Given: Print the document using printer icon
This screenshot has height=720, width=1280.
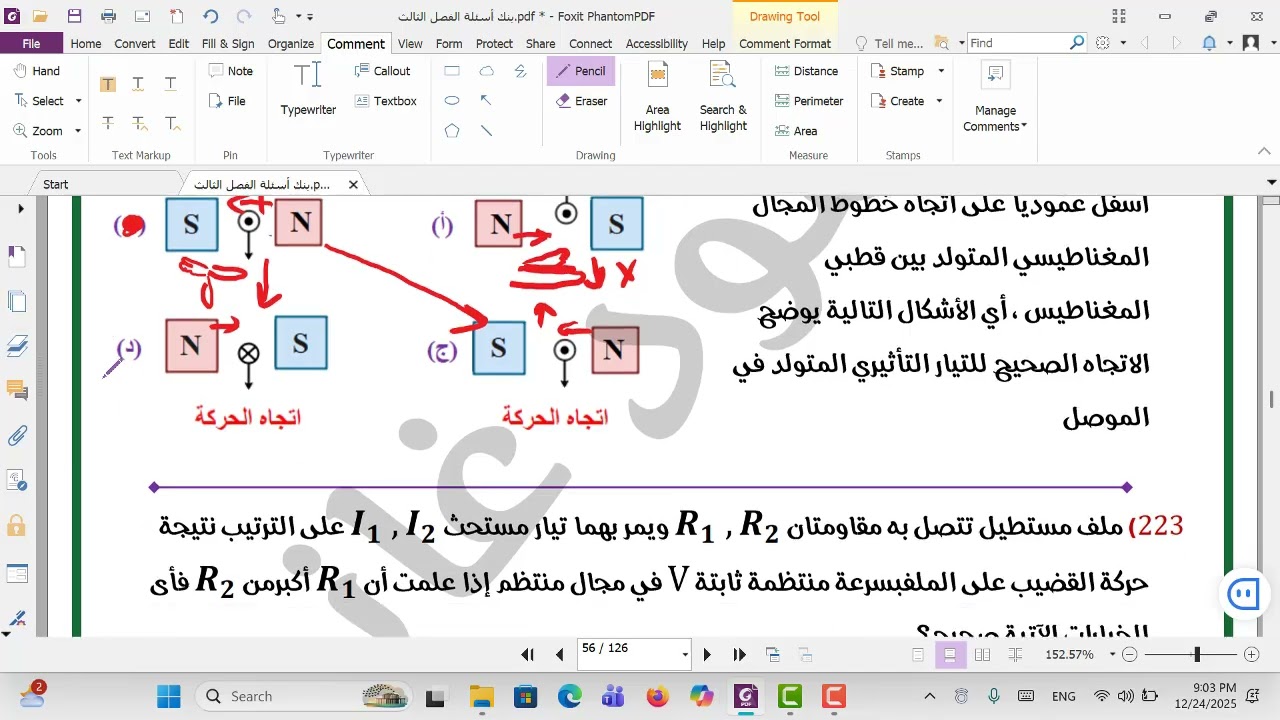Looking at the screenshot, I should coord(108,17).
